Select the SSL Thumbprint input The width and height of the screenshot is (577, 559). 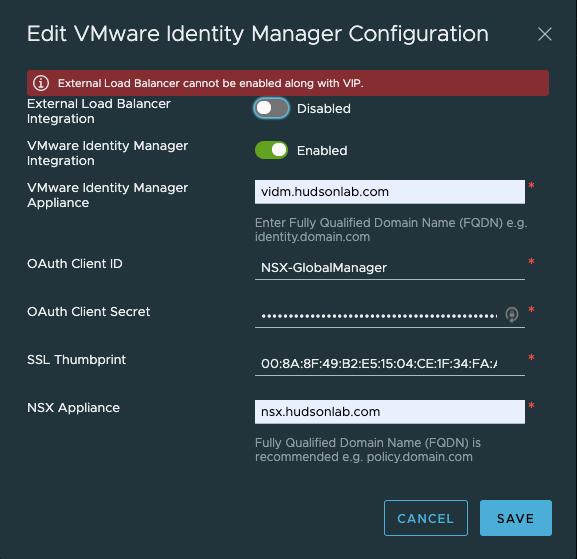[x=390, y=364]
